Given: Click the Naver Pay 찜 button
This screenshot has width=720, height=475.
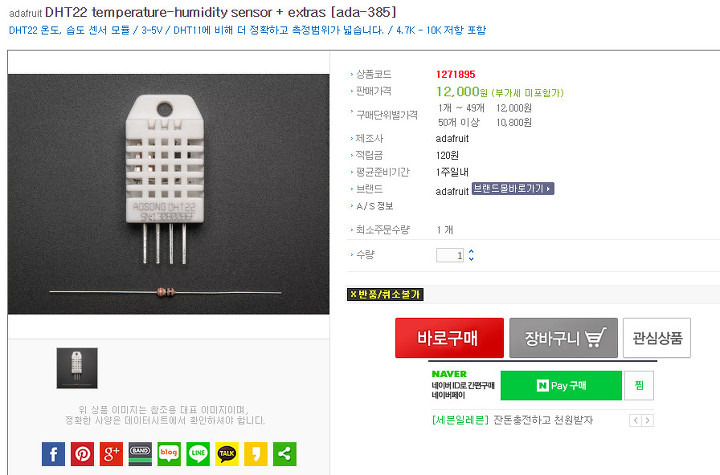Looking at the screenshot, I should point(639,385).
